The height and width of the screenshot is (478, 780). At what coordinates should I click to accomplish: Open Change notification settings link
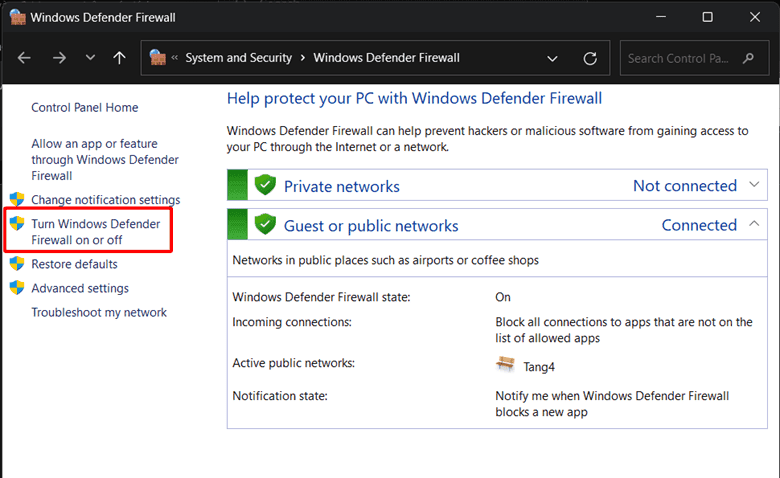[x=105, y=199]
